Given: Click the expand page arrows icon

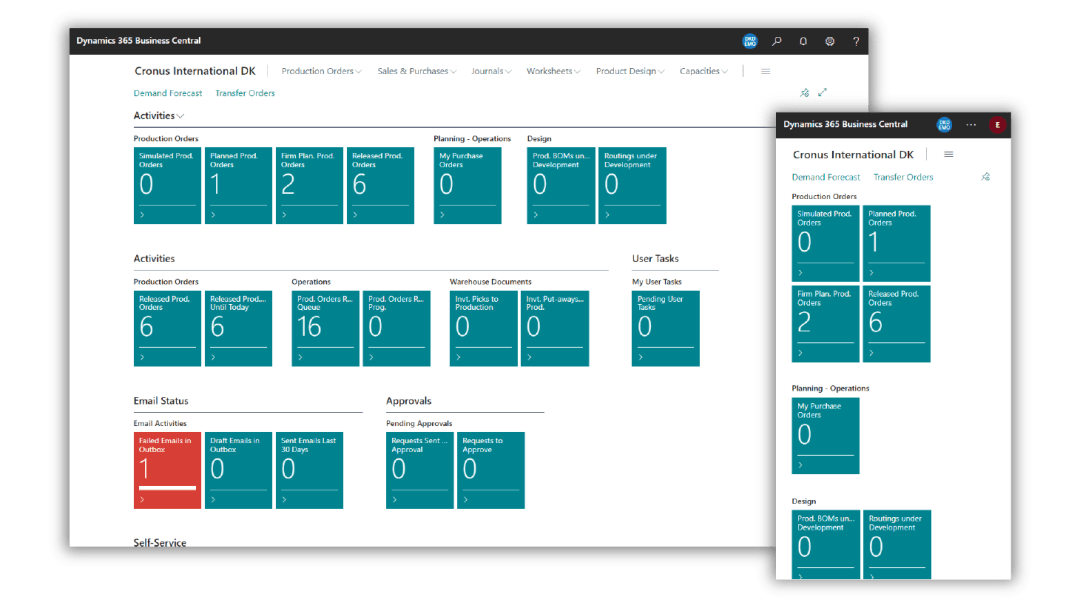Looking at the screenshot, I should tap(823, 93).
